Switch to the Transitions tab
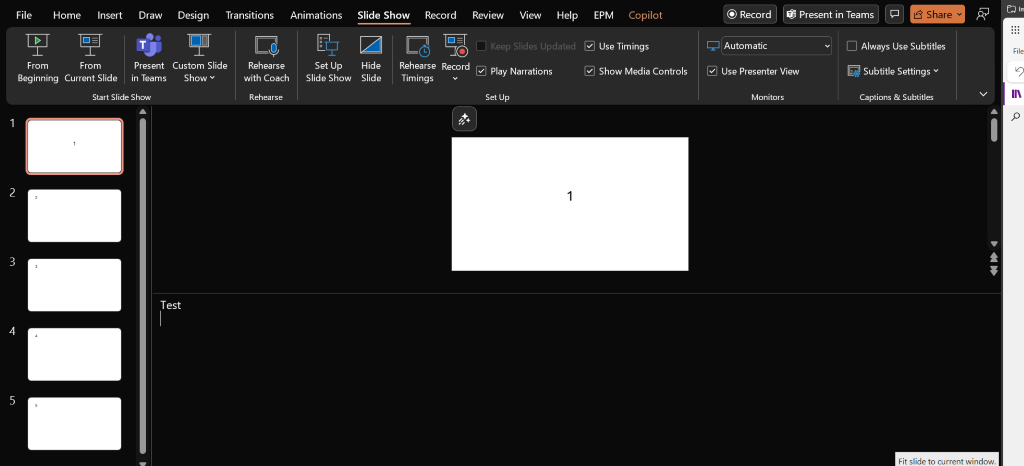 coord(251,15)
